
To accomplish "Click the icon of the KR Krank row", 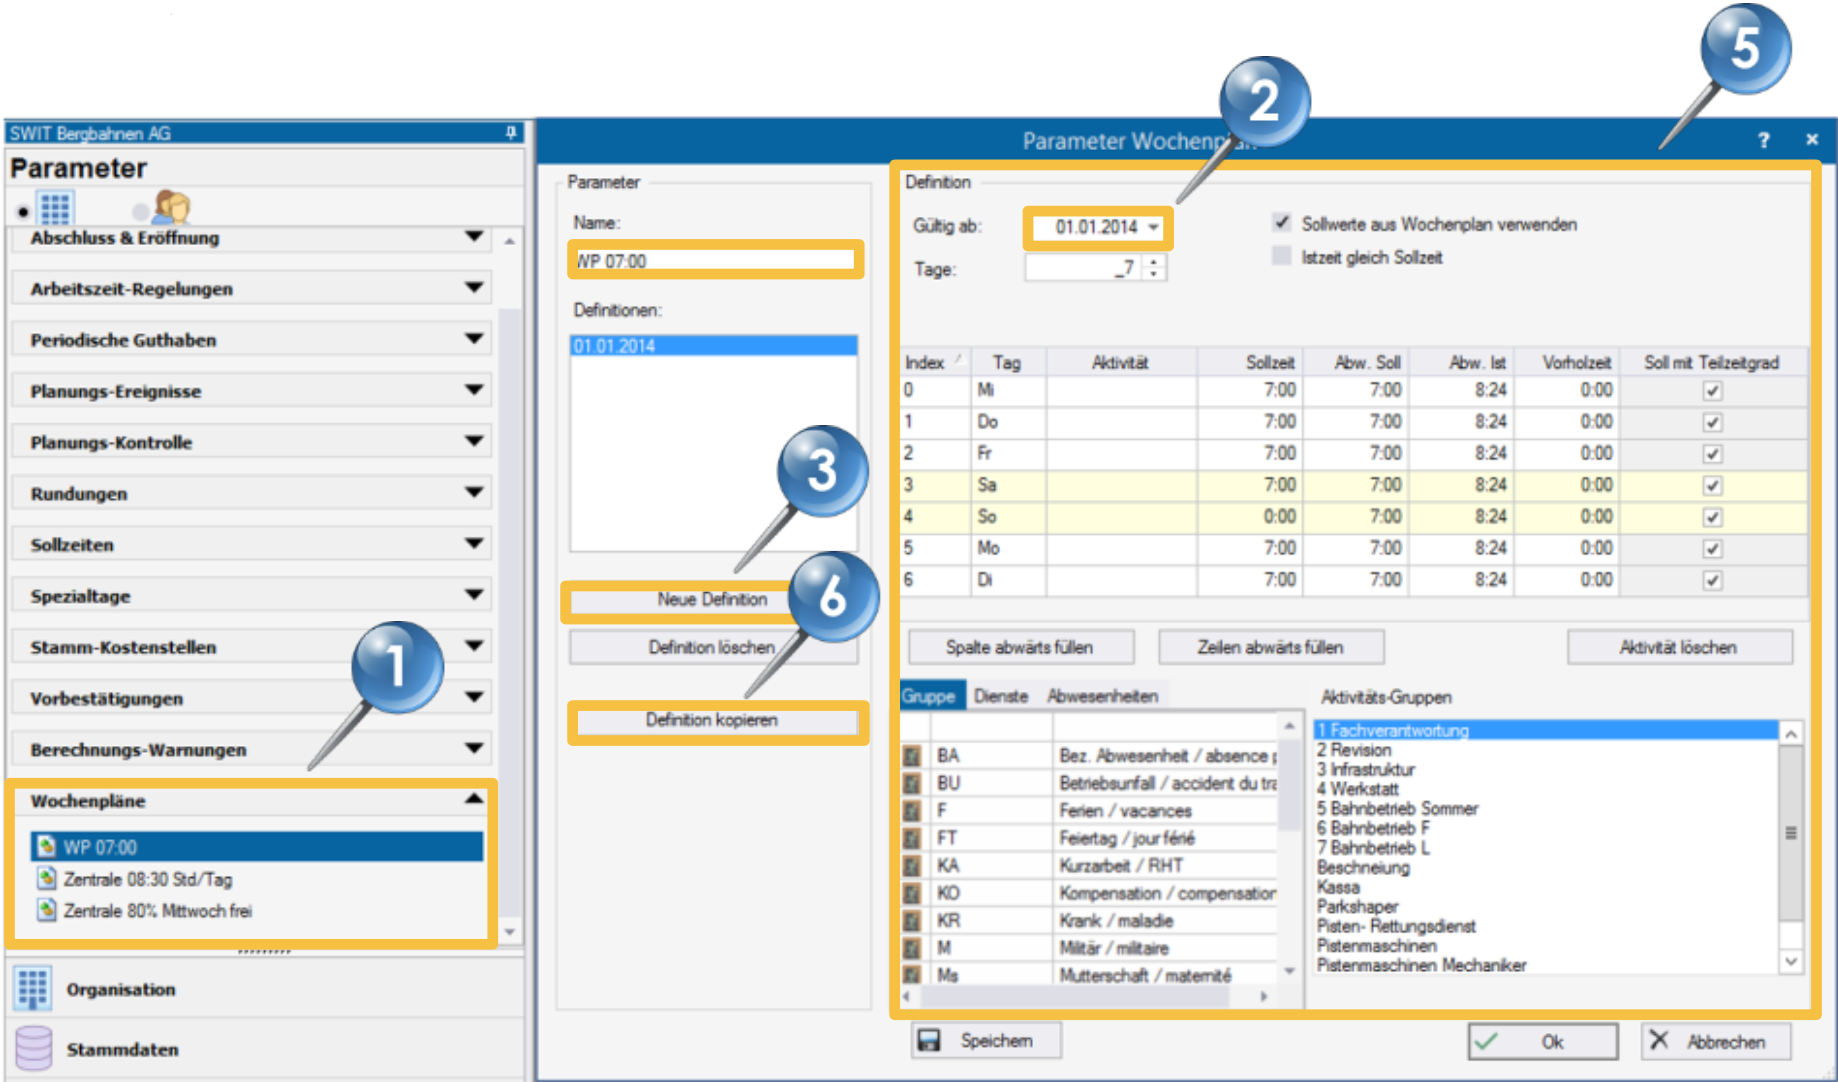I will coord(912,920).
